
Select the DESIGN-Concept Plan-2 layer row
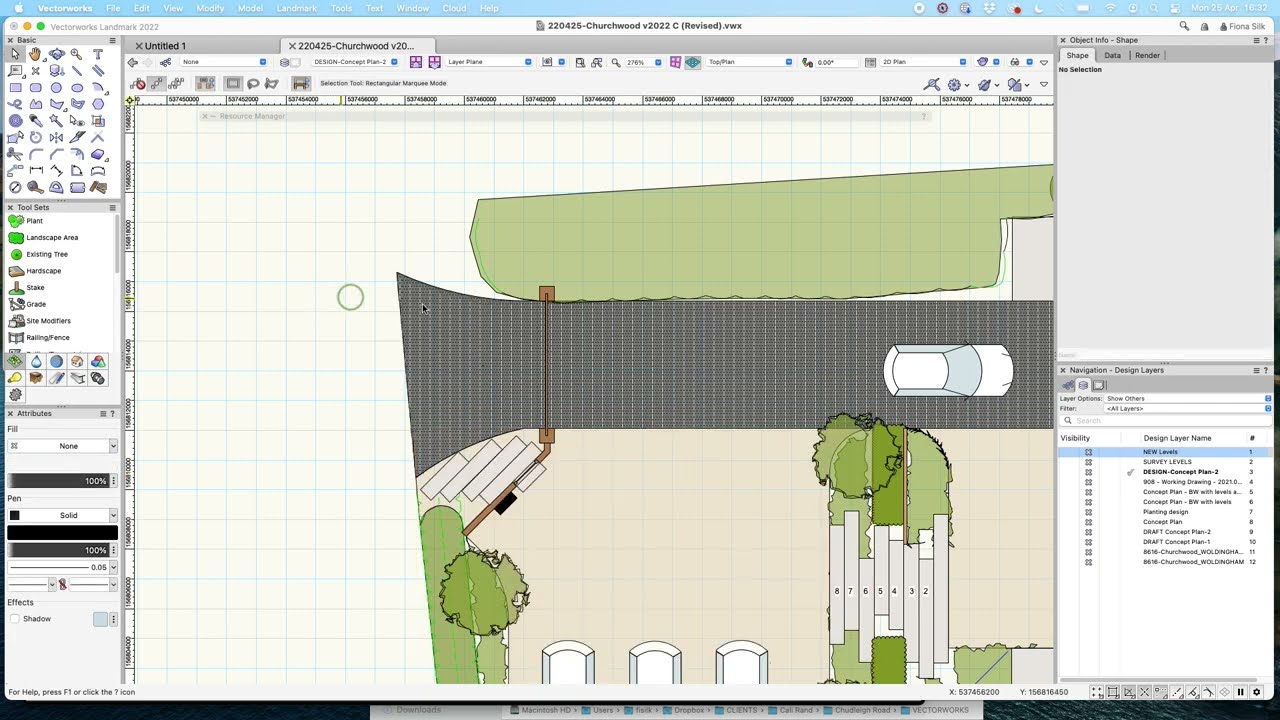pyautogui.click(x=1166, y=472)
